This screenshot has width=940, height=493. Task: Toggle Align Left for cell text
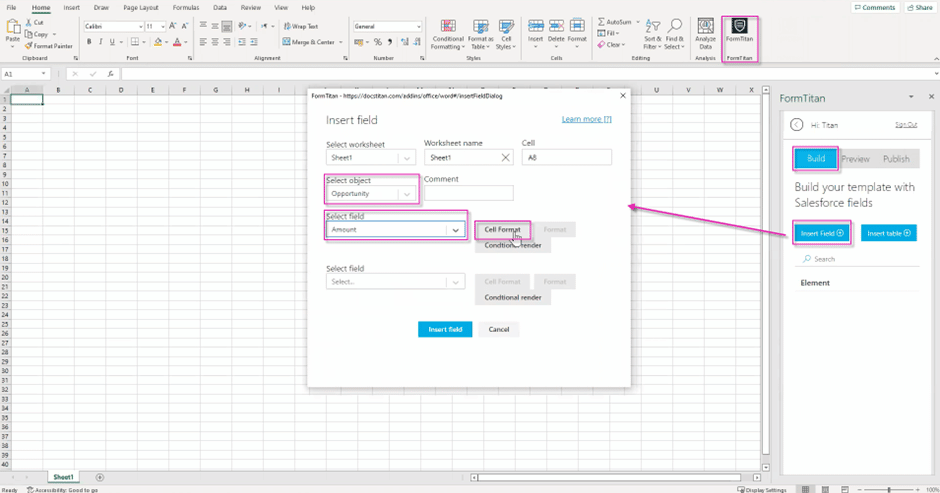tap(203, 42)
